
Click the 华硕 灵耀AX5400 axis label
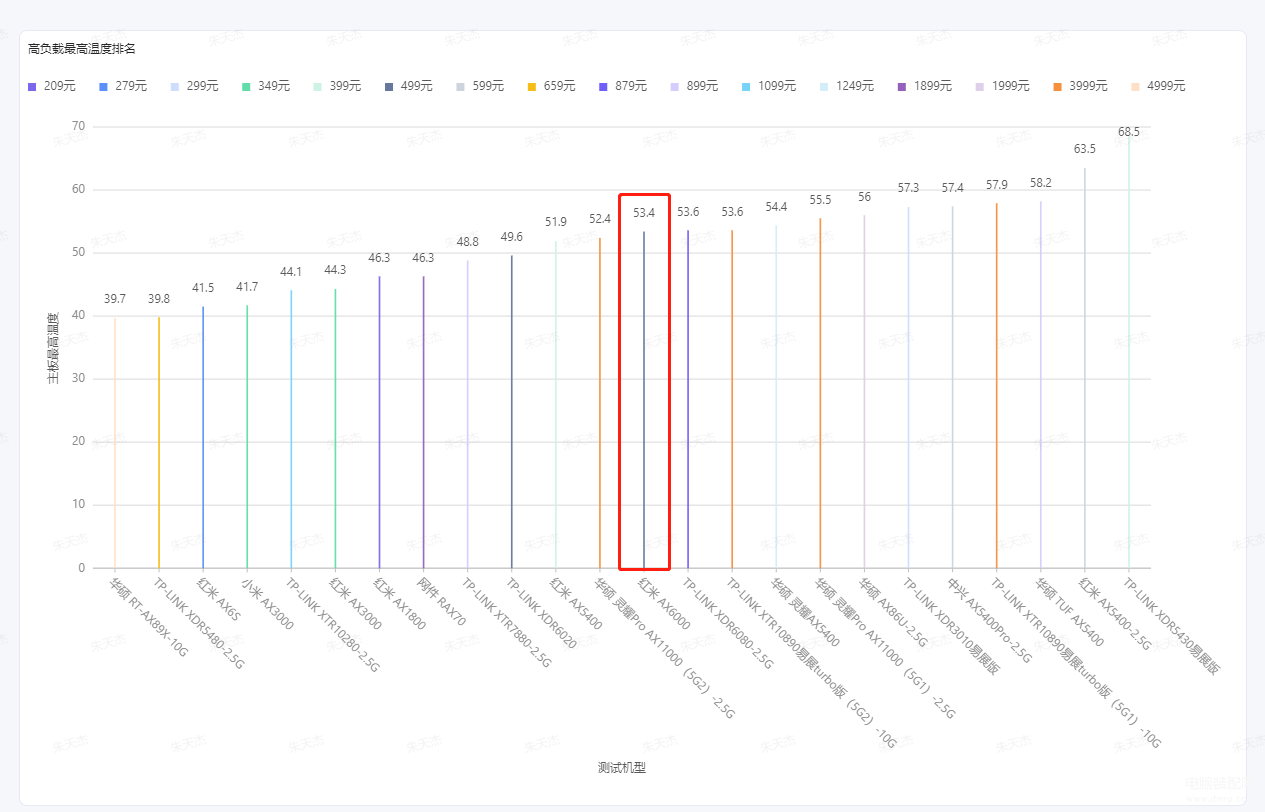pyautogui.click(x=806, y=611)
